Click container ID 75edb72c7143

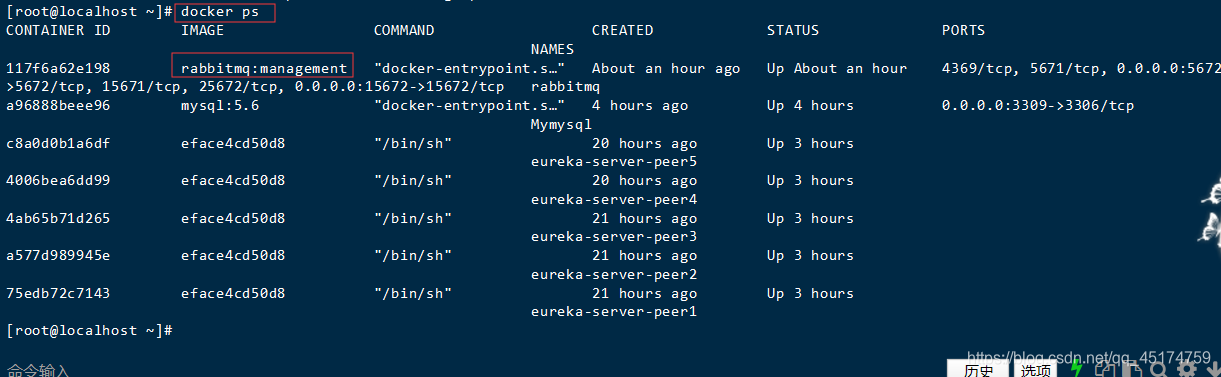coord(58,293)
